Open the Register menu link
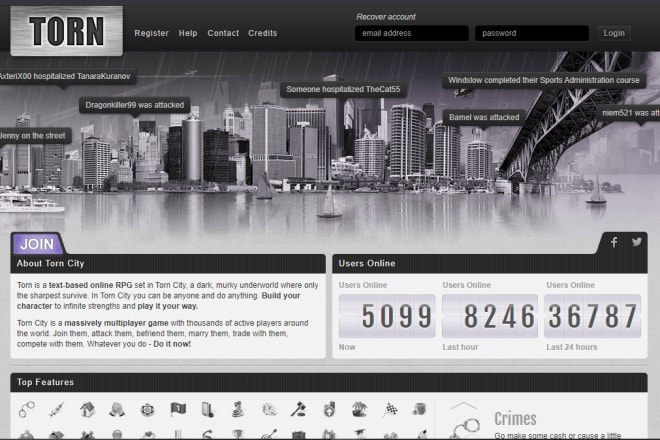Screen dimensions: 660x440 [151, 33]
